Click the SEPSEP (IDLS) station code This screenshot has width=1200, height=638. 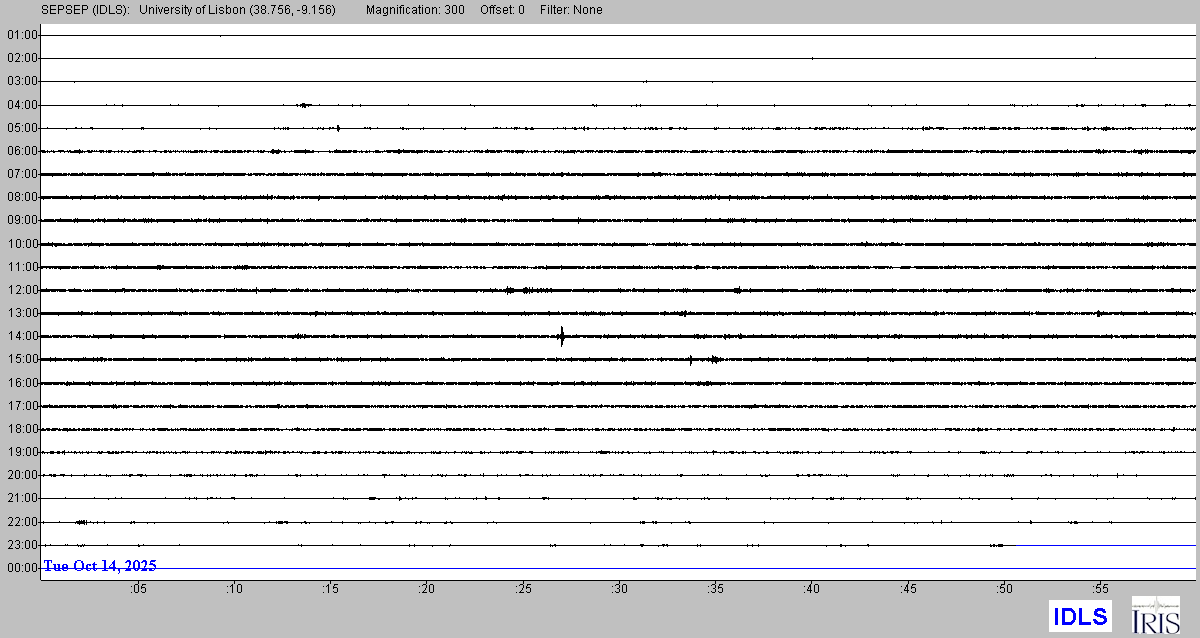click(x=85, y=10)
